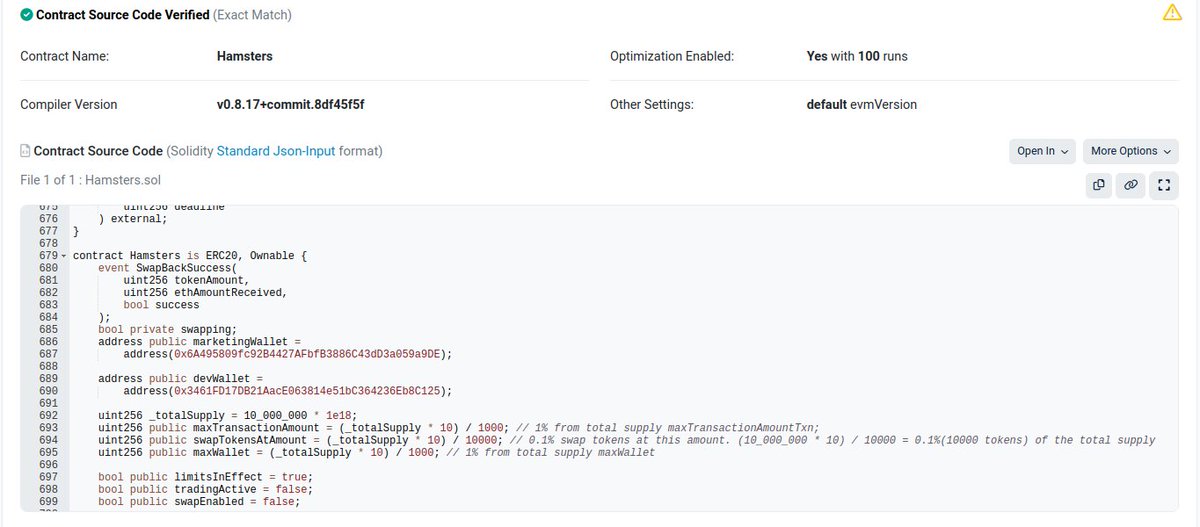This screenshot has width=1200, height=527.
Task: Click the 'Compiler Version' label
Action: 68,104
